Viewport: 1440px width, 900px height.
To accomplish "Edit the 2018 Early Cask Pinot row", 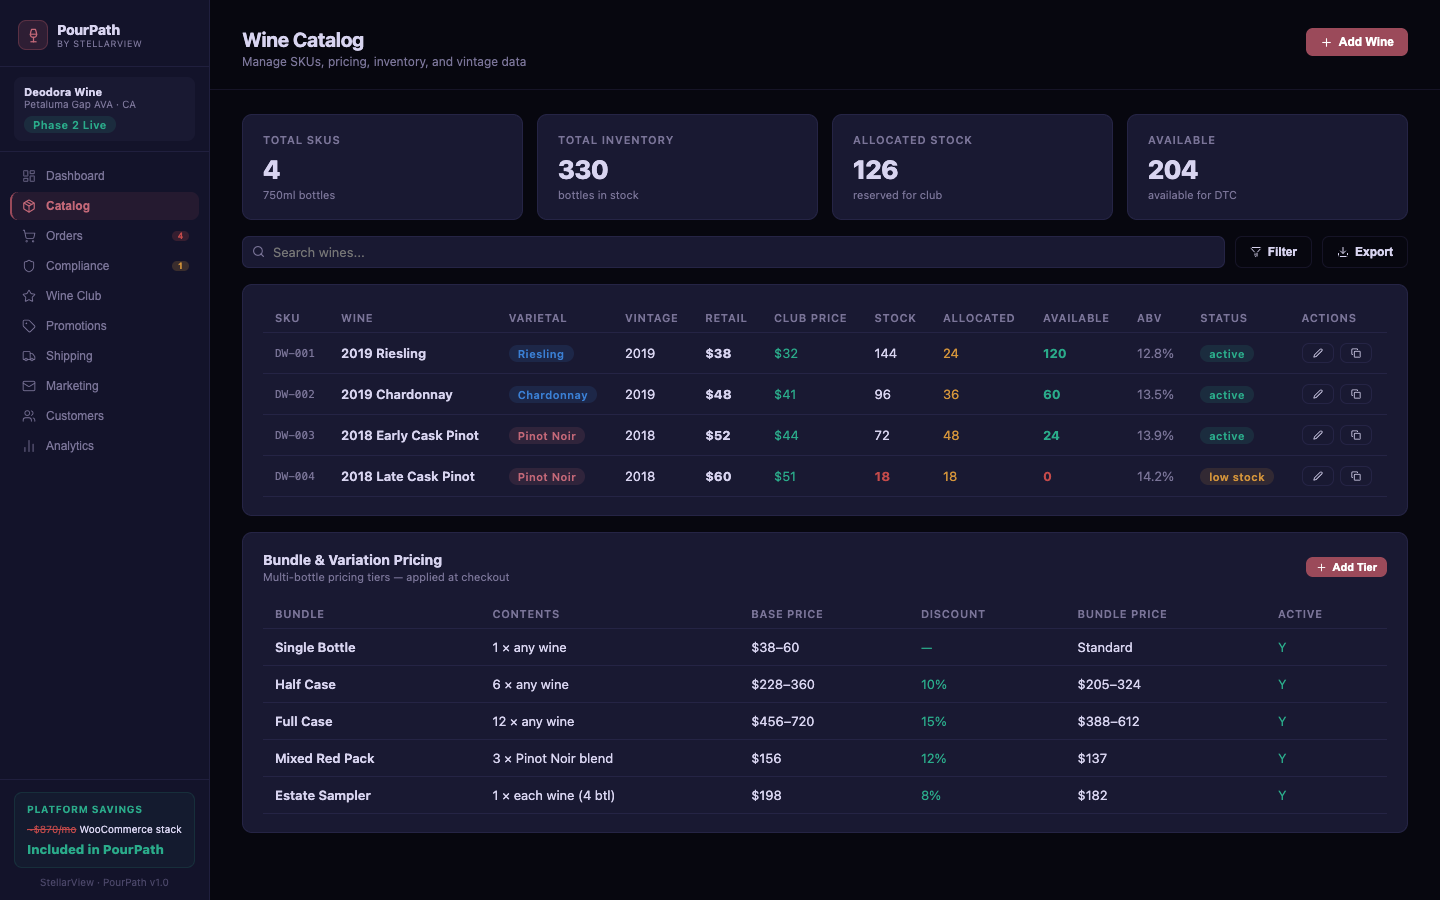I will (x=1317, y=435).
